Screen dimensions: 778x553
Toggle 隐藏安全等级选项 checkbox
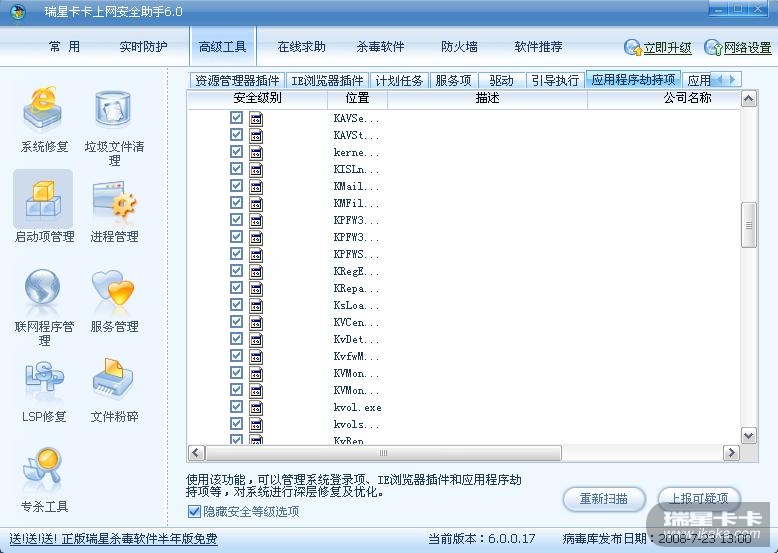(194, 511)
